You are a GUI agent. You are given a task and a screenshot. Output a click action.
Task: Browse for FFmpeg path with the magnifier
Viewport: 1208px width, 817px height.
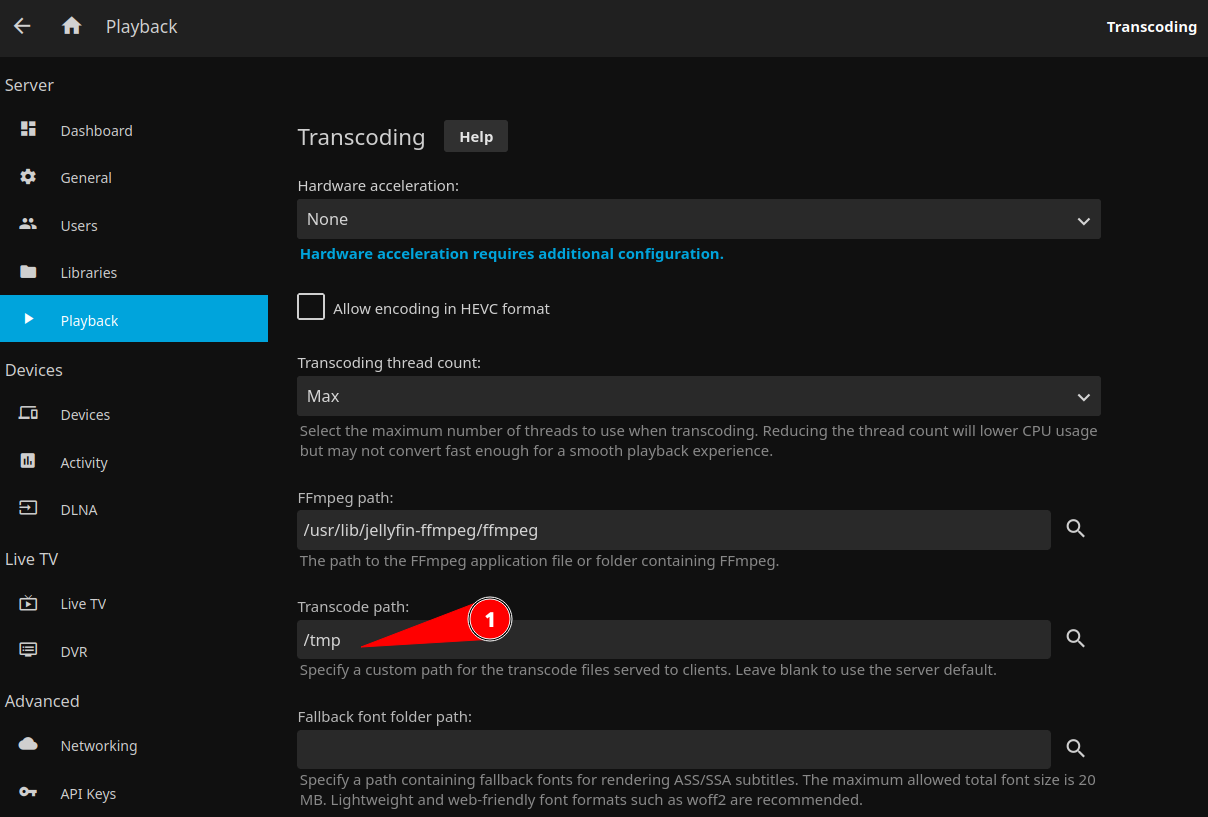[x=1075, y=529]
